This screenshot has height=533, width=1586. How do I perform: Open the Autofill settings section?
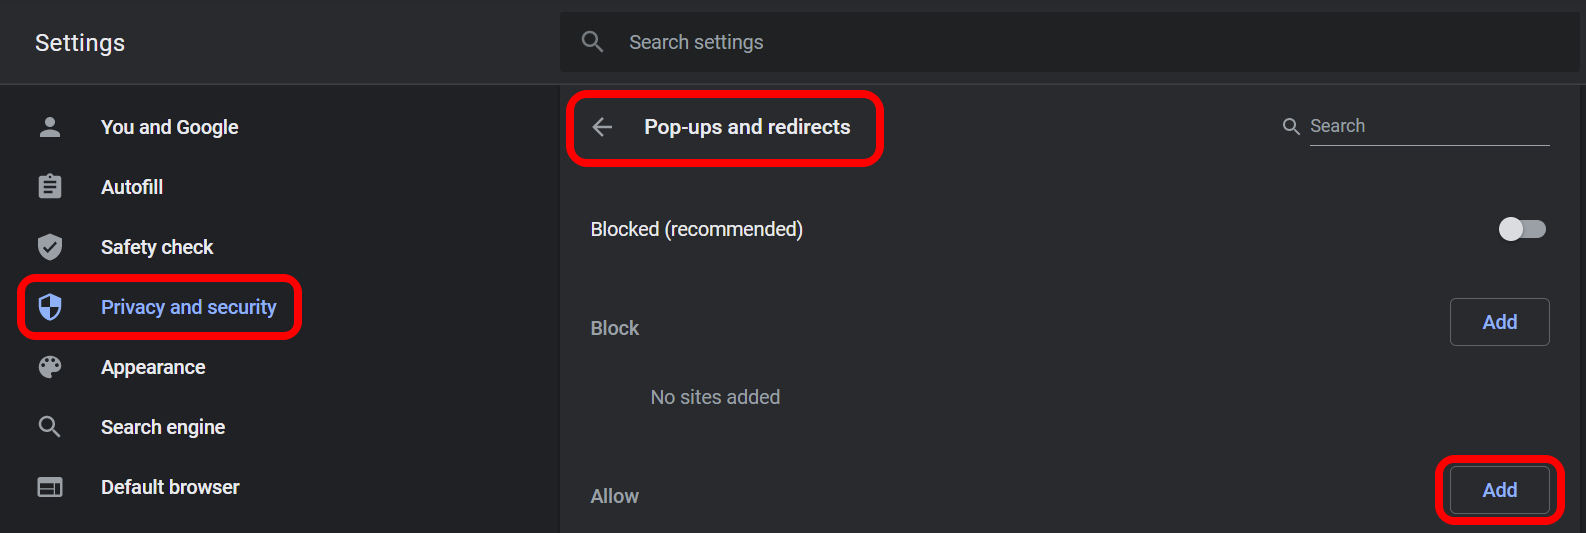(x=132, y=187)
